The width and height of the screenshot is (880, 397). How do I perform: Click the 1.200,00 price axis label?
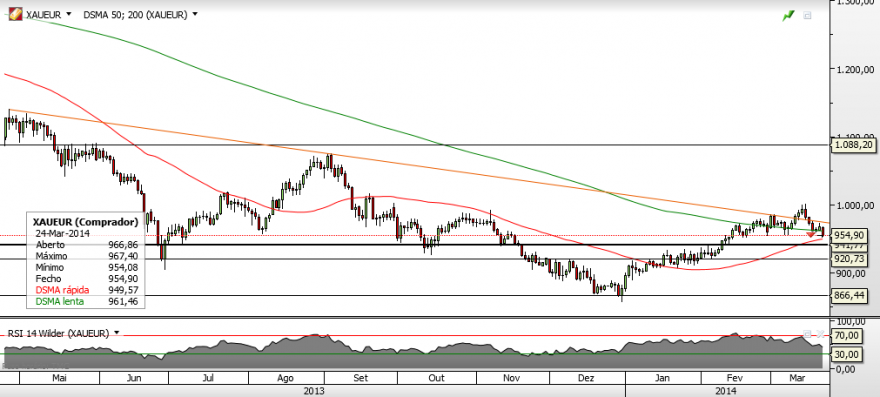click(x=855, y=69)
